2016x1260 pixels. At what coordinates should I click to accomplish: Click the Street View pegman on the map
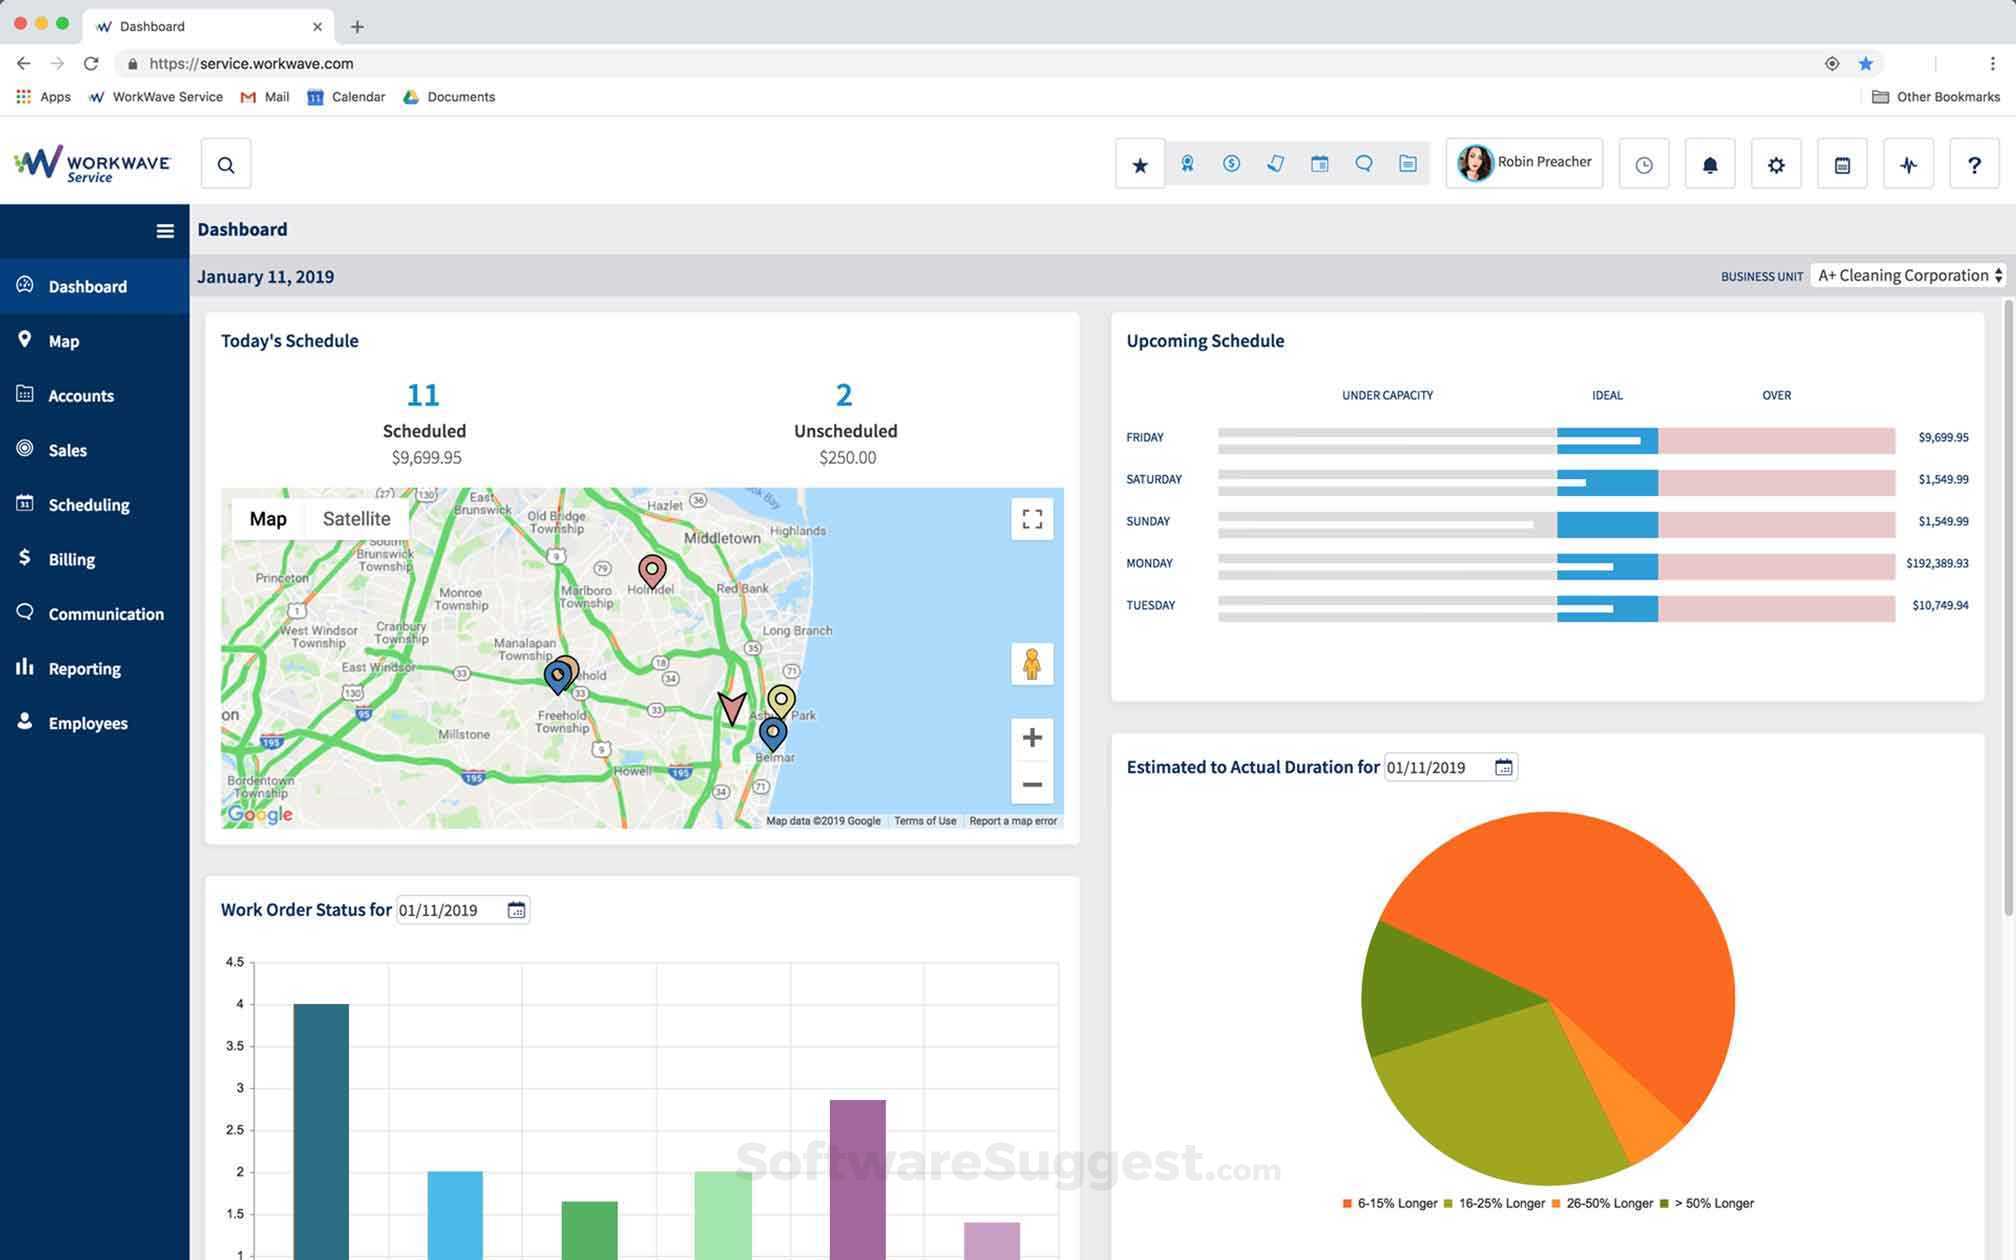1031,663
